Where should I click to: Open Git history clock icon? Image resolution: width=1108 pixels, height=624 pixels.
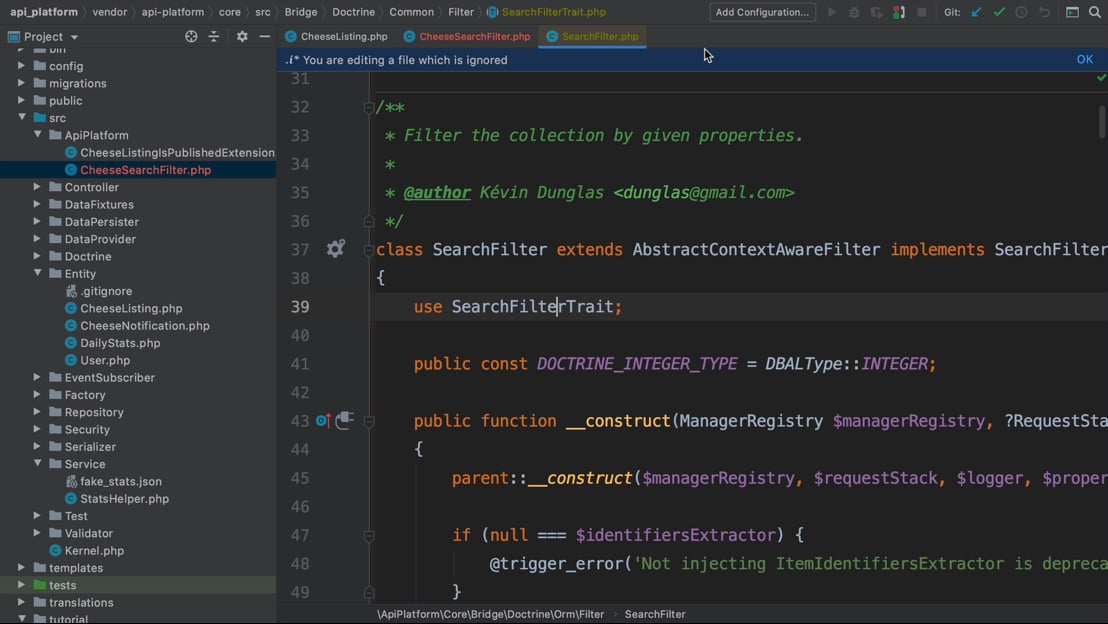1022,12
